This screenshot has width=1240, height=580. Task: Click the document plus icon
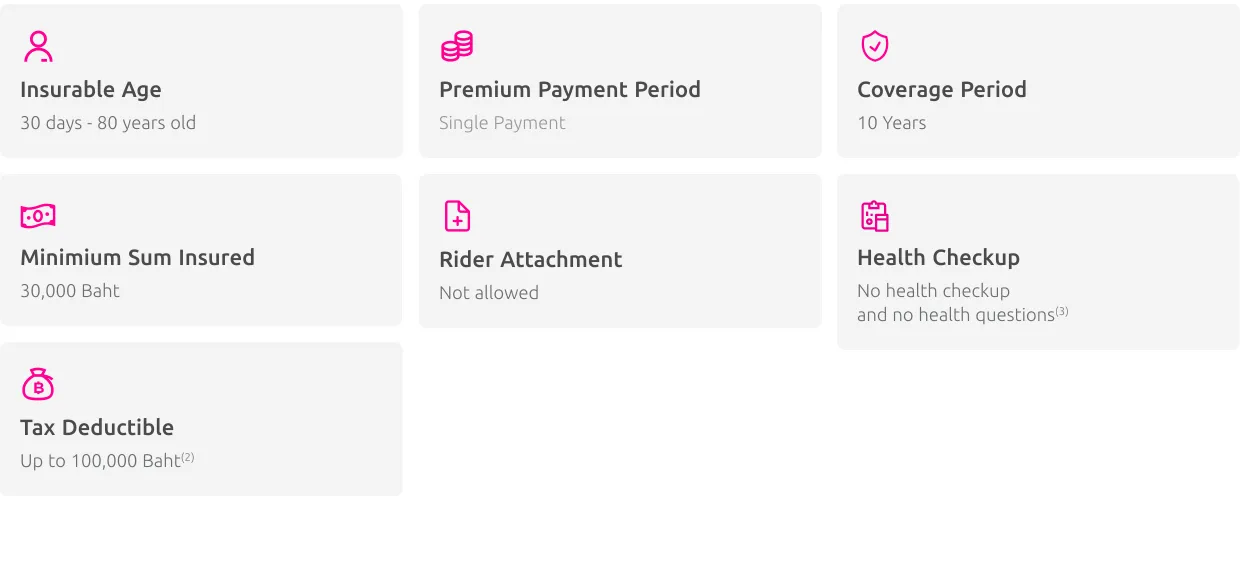click(x=457, y=216)
